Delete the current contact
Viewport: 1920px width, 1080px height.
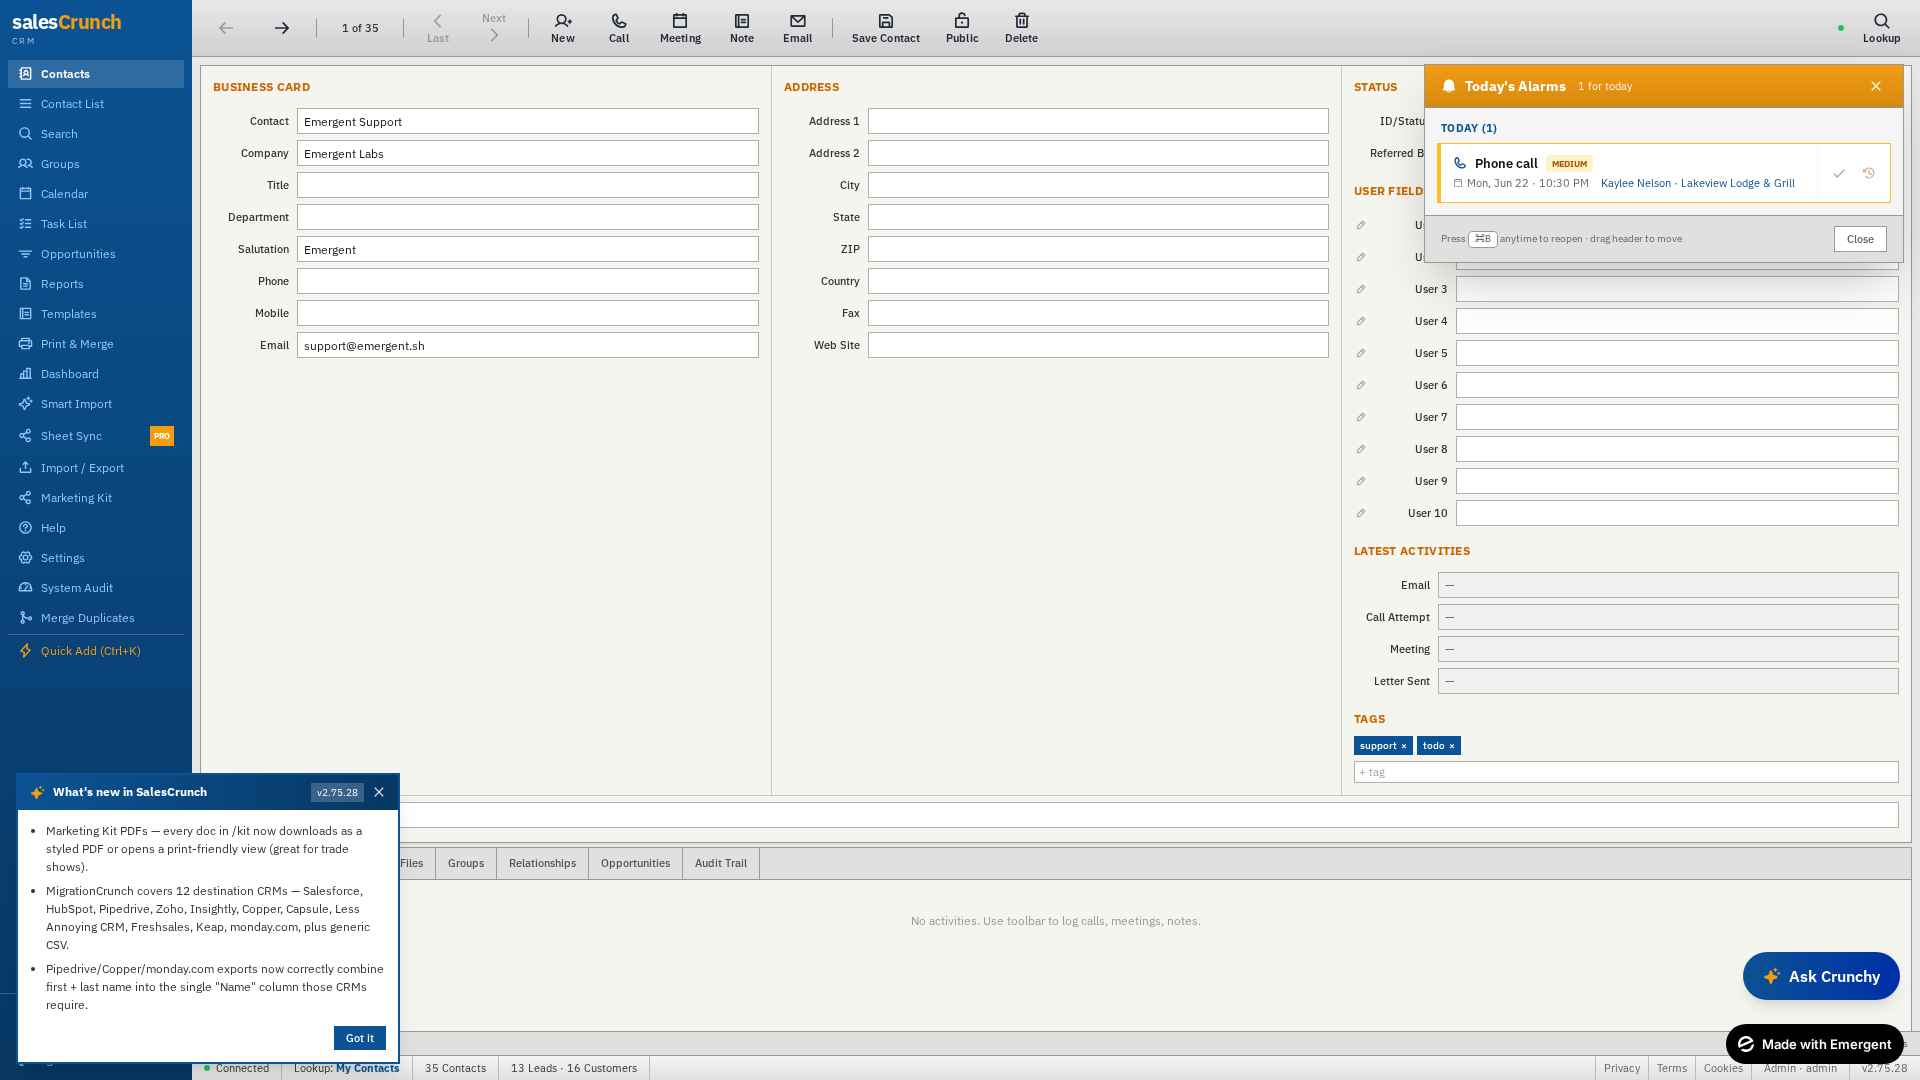(x=1021, y=28)
